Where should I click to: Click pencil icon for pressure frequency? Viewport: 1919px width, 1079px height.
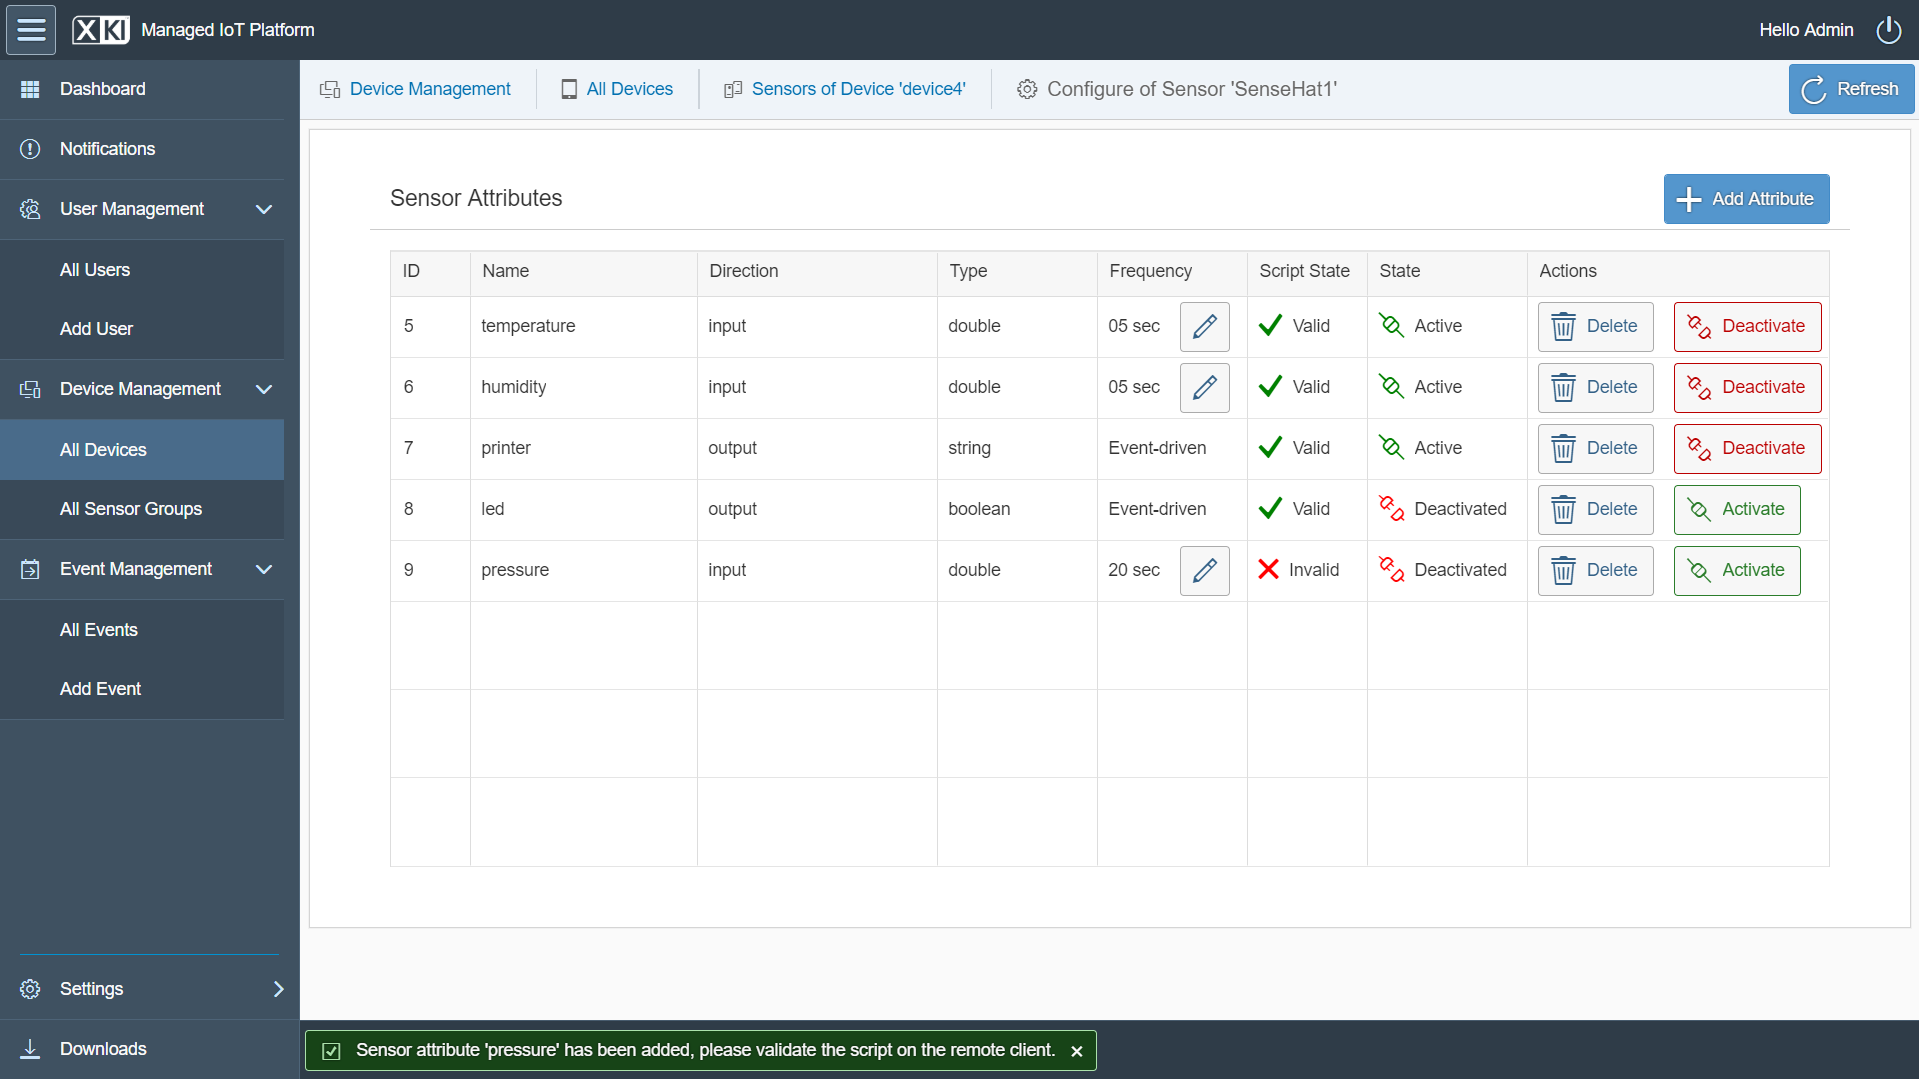[1204, 570]
